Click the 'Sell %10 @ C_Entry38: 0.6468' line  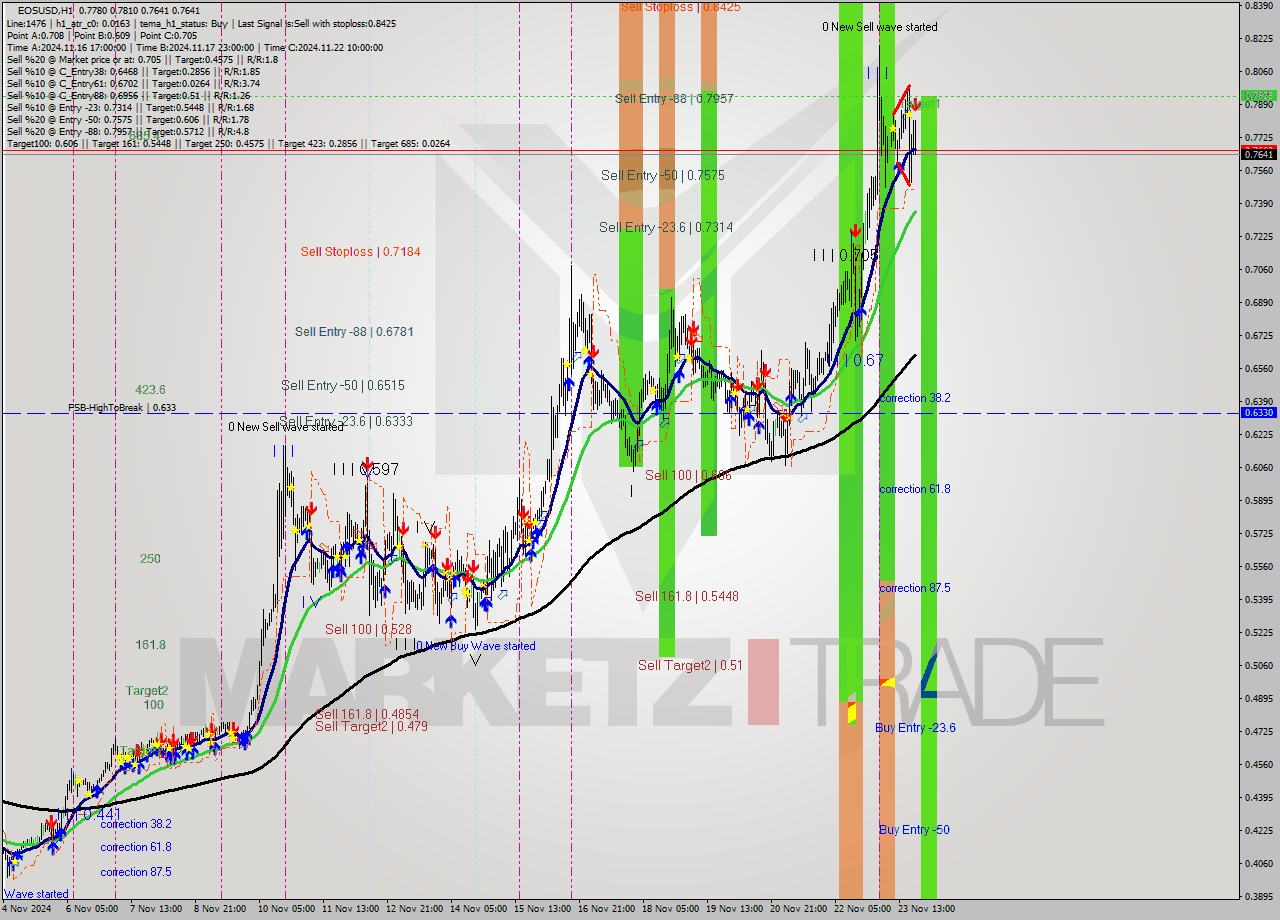[x=133, y=72]
